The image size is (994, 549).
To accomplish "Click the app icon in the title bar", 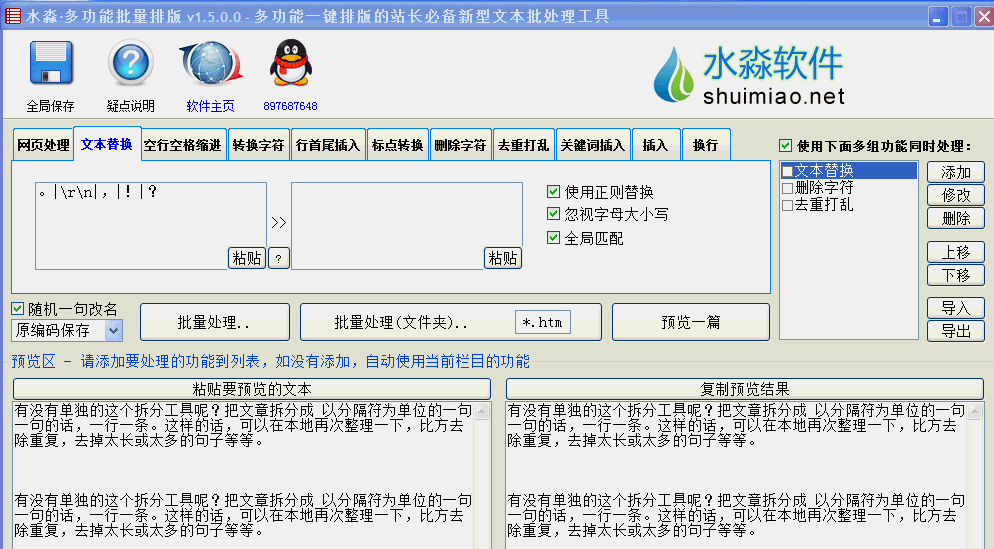I will coord(13,16).
